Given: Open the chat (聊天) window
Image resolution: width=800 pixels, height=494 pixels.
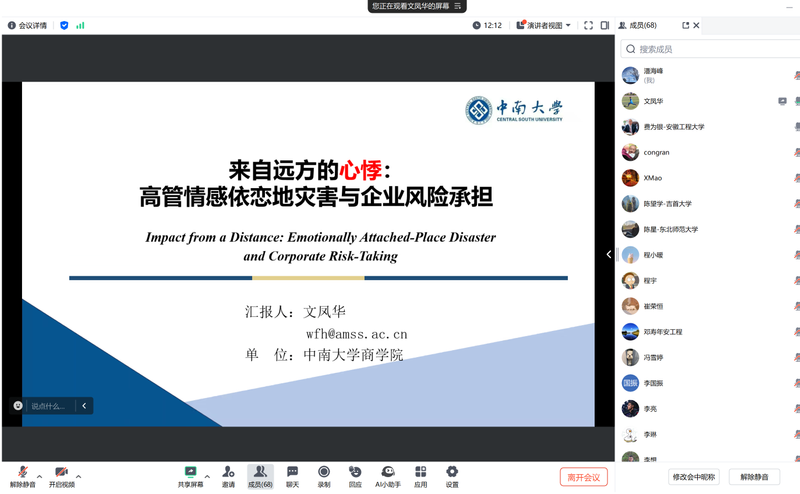Looking at the screenshot, I should (292, 474).
